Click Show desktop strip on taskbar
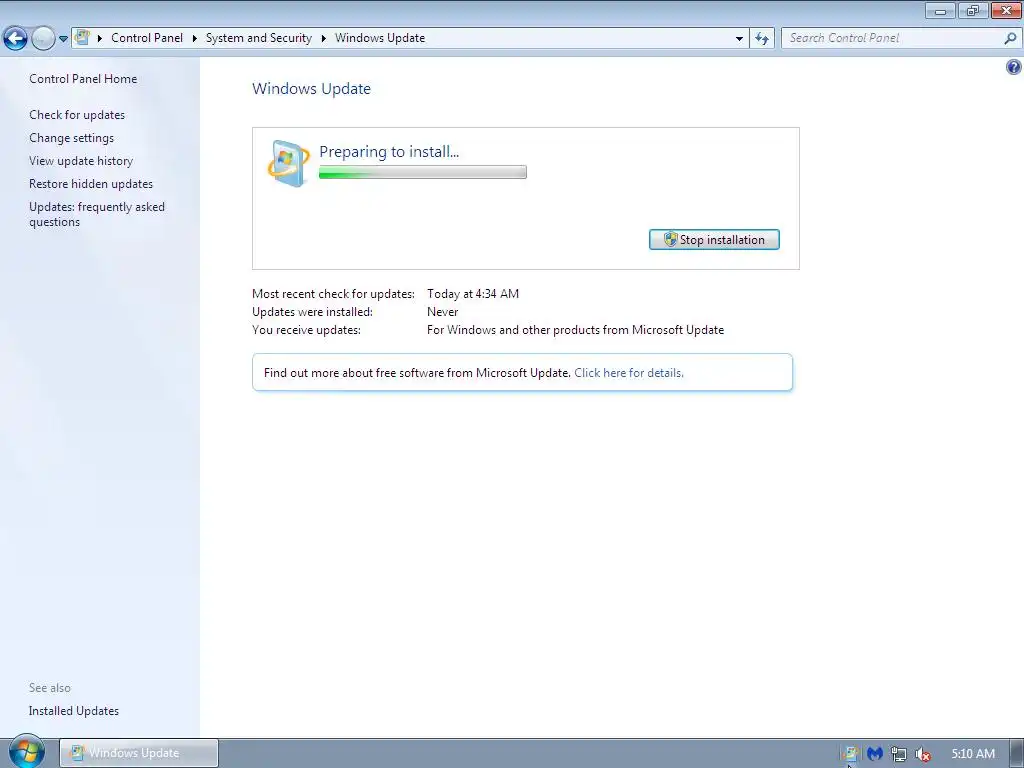This screenshot has height=768, width=1024. pos(1017,753)
